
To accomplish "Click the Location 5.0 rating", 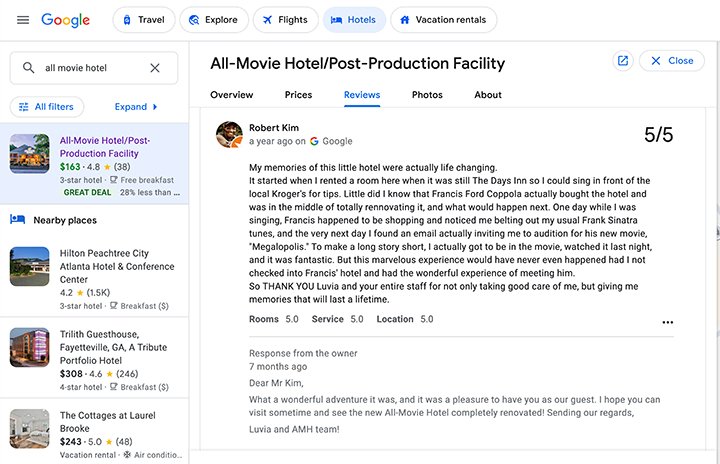I will (x=405, y=319).
